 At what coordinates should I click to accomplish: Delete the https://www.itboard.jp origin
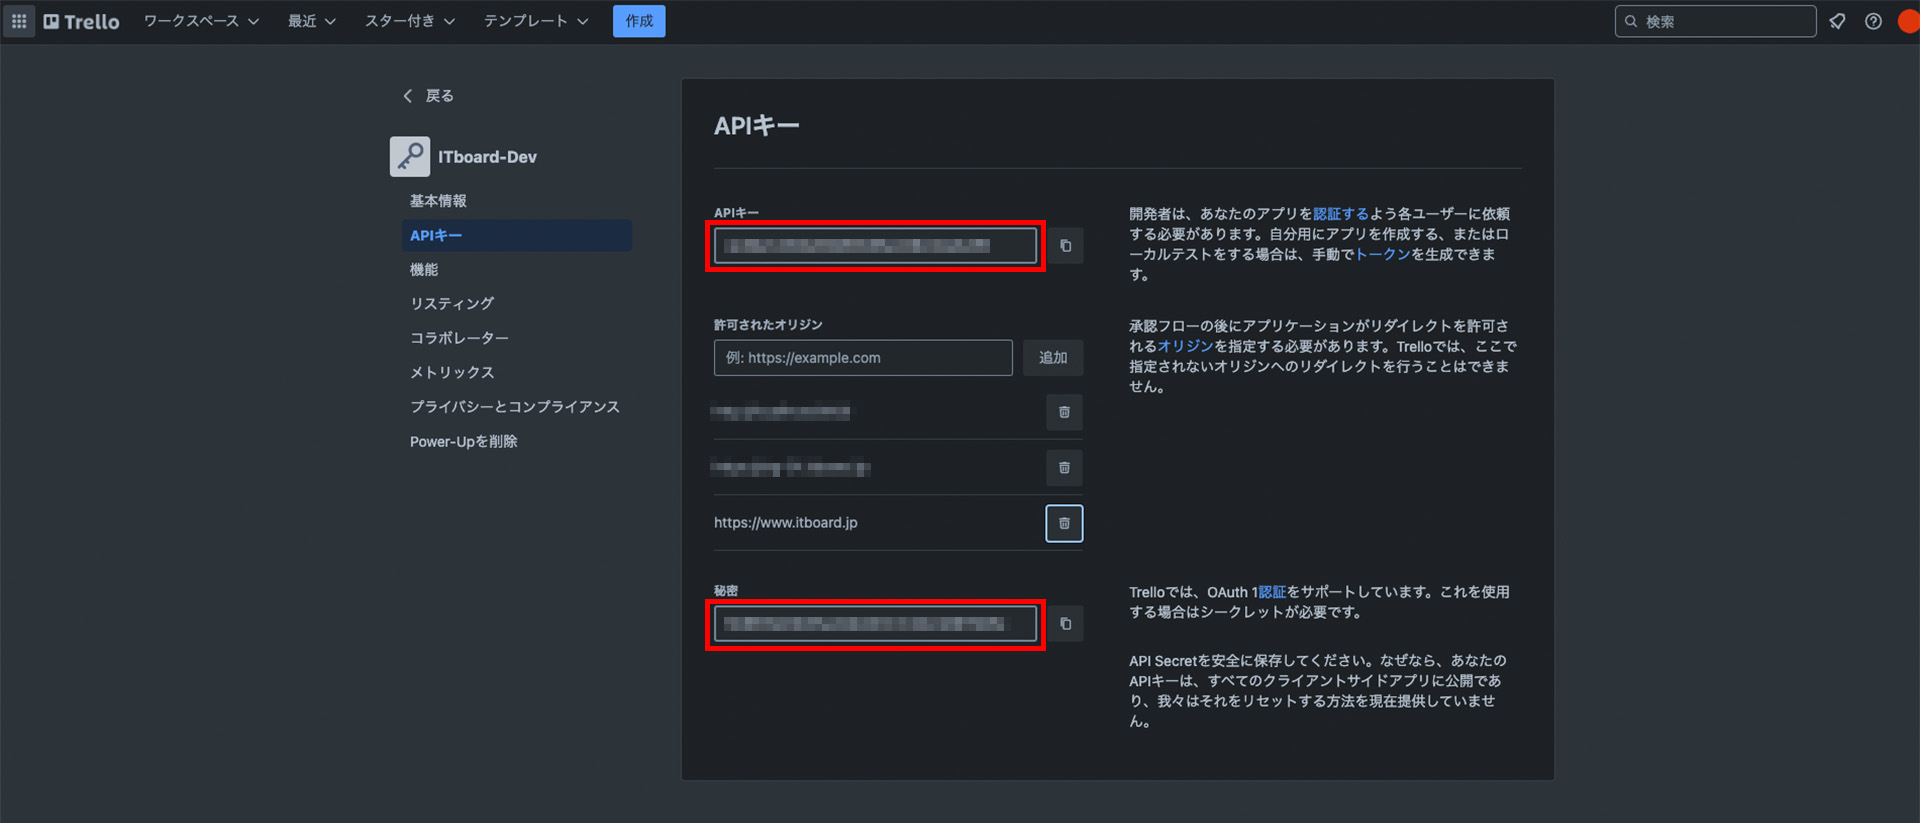coord(1064,523)
